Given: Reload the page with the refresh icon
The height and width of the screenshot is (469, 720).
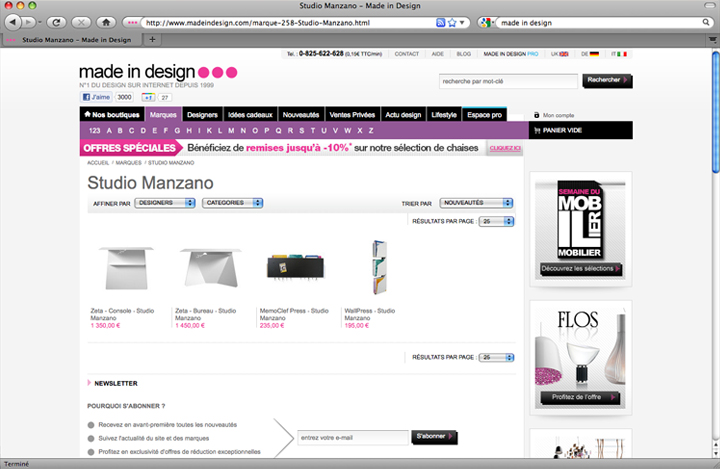Looking at the screenshot, I should [x=56, y=22].
